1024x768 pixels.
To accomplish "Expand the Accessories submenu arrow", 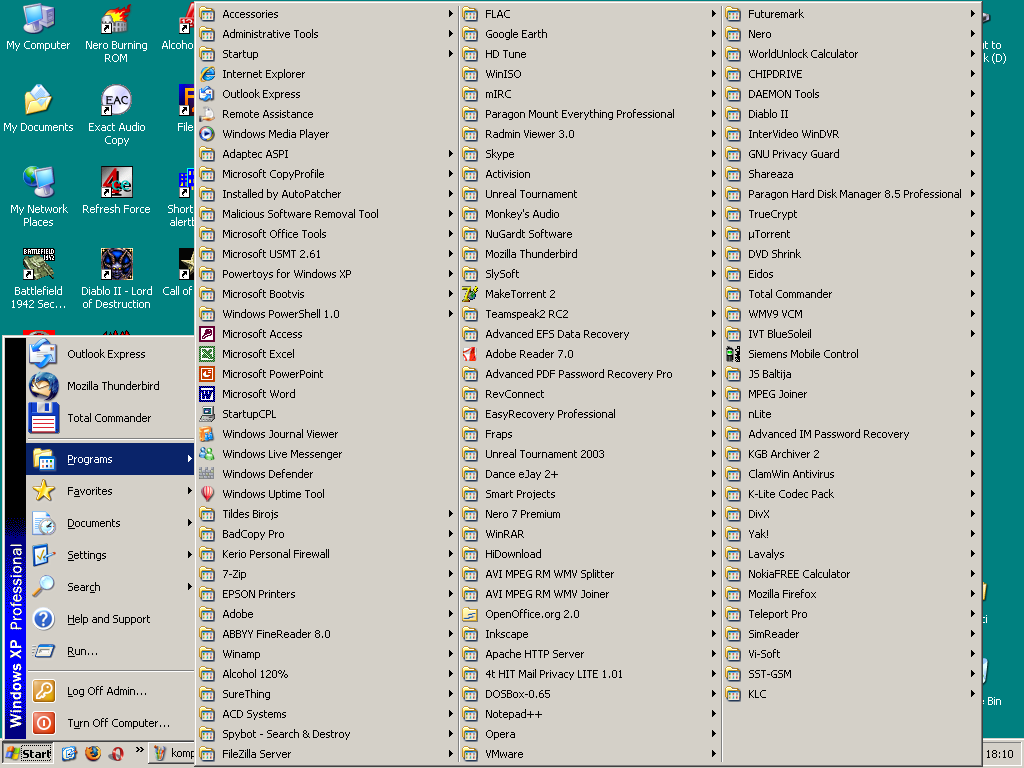I will [451, 14].
